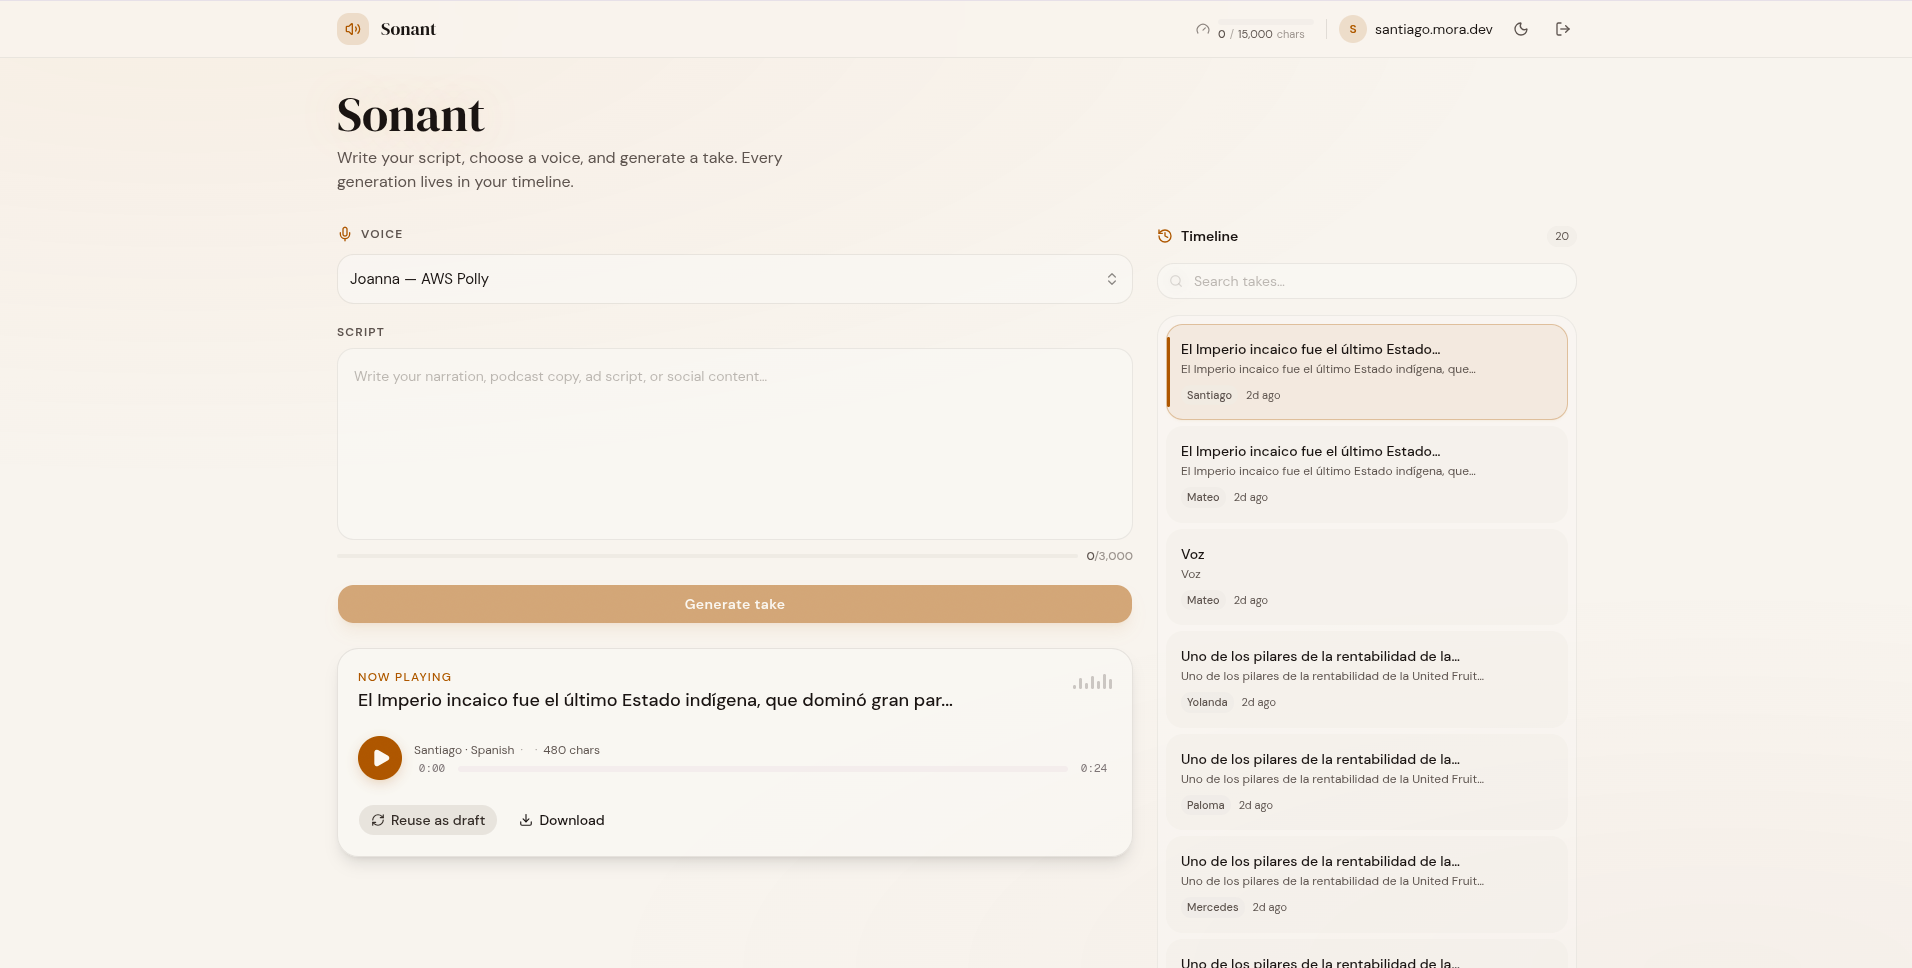Viewport: 1912px width, 968px height.
Task: Select the United Fruit take by Yolanda
Action: [1367, 679]
